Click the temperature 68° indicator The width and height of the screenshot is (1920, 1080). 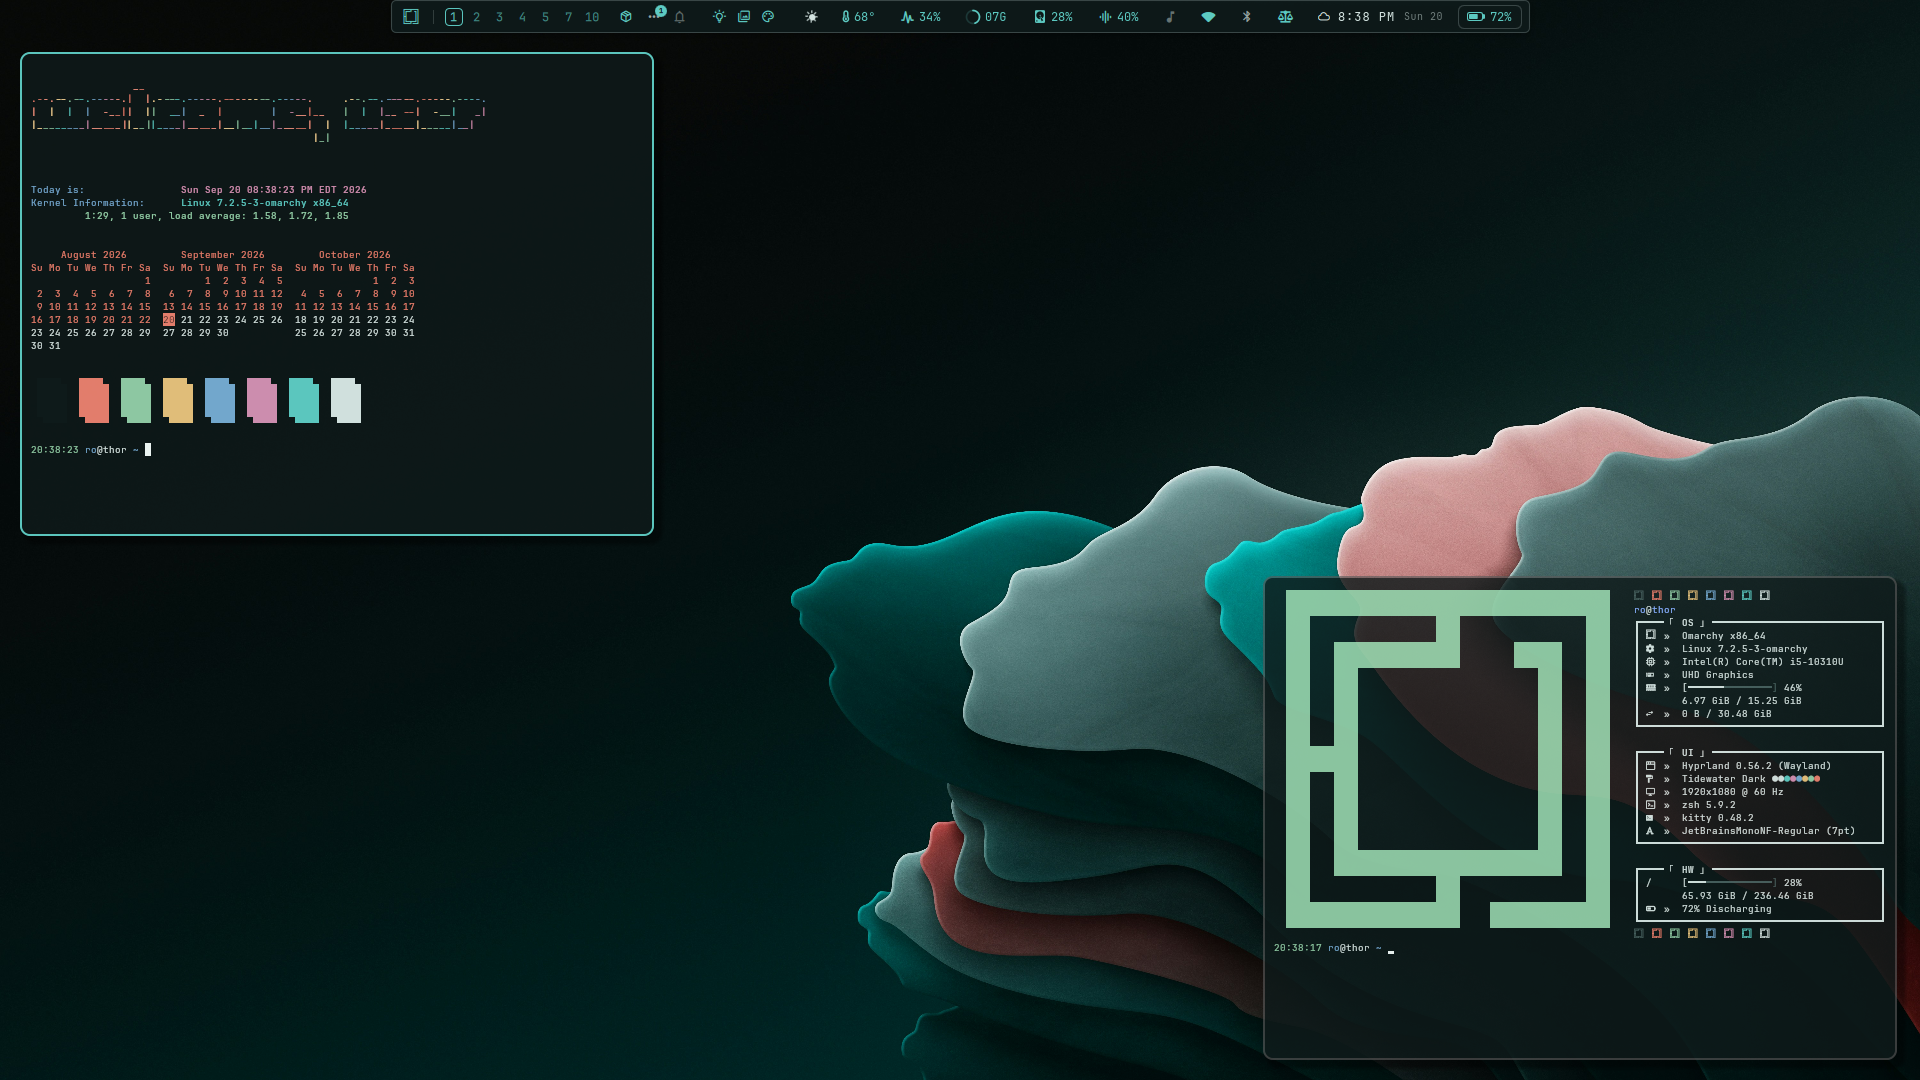[x=858, y=17]
